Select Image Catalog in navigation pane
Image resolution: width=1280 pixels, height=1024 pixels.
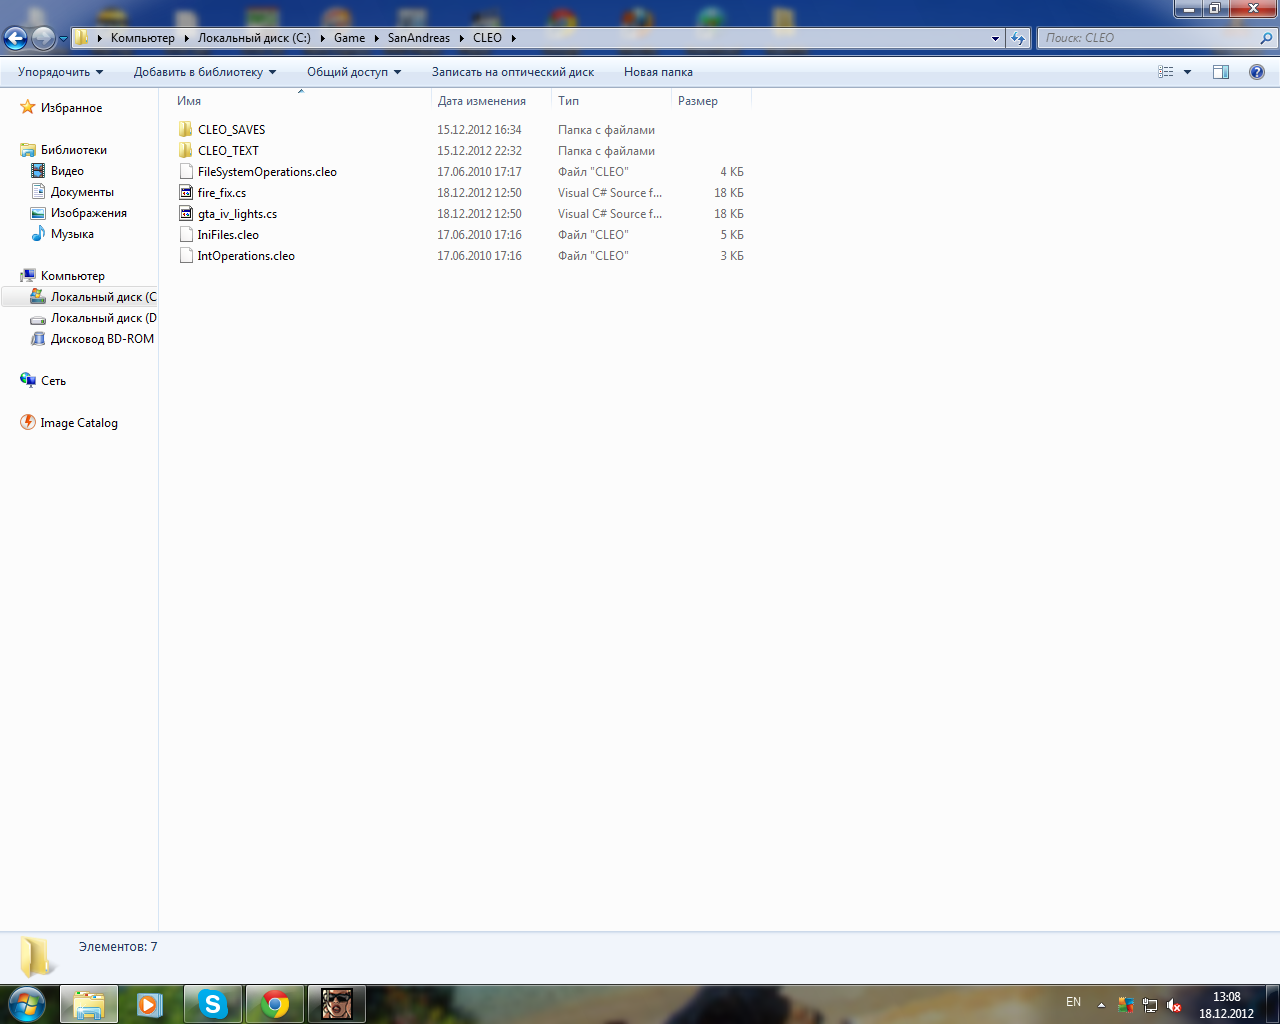tap(78, 423)
